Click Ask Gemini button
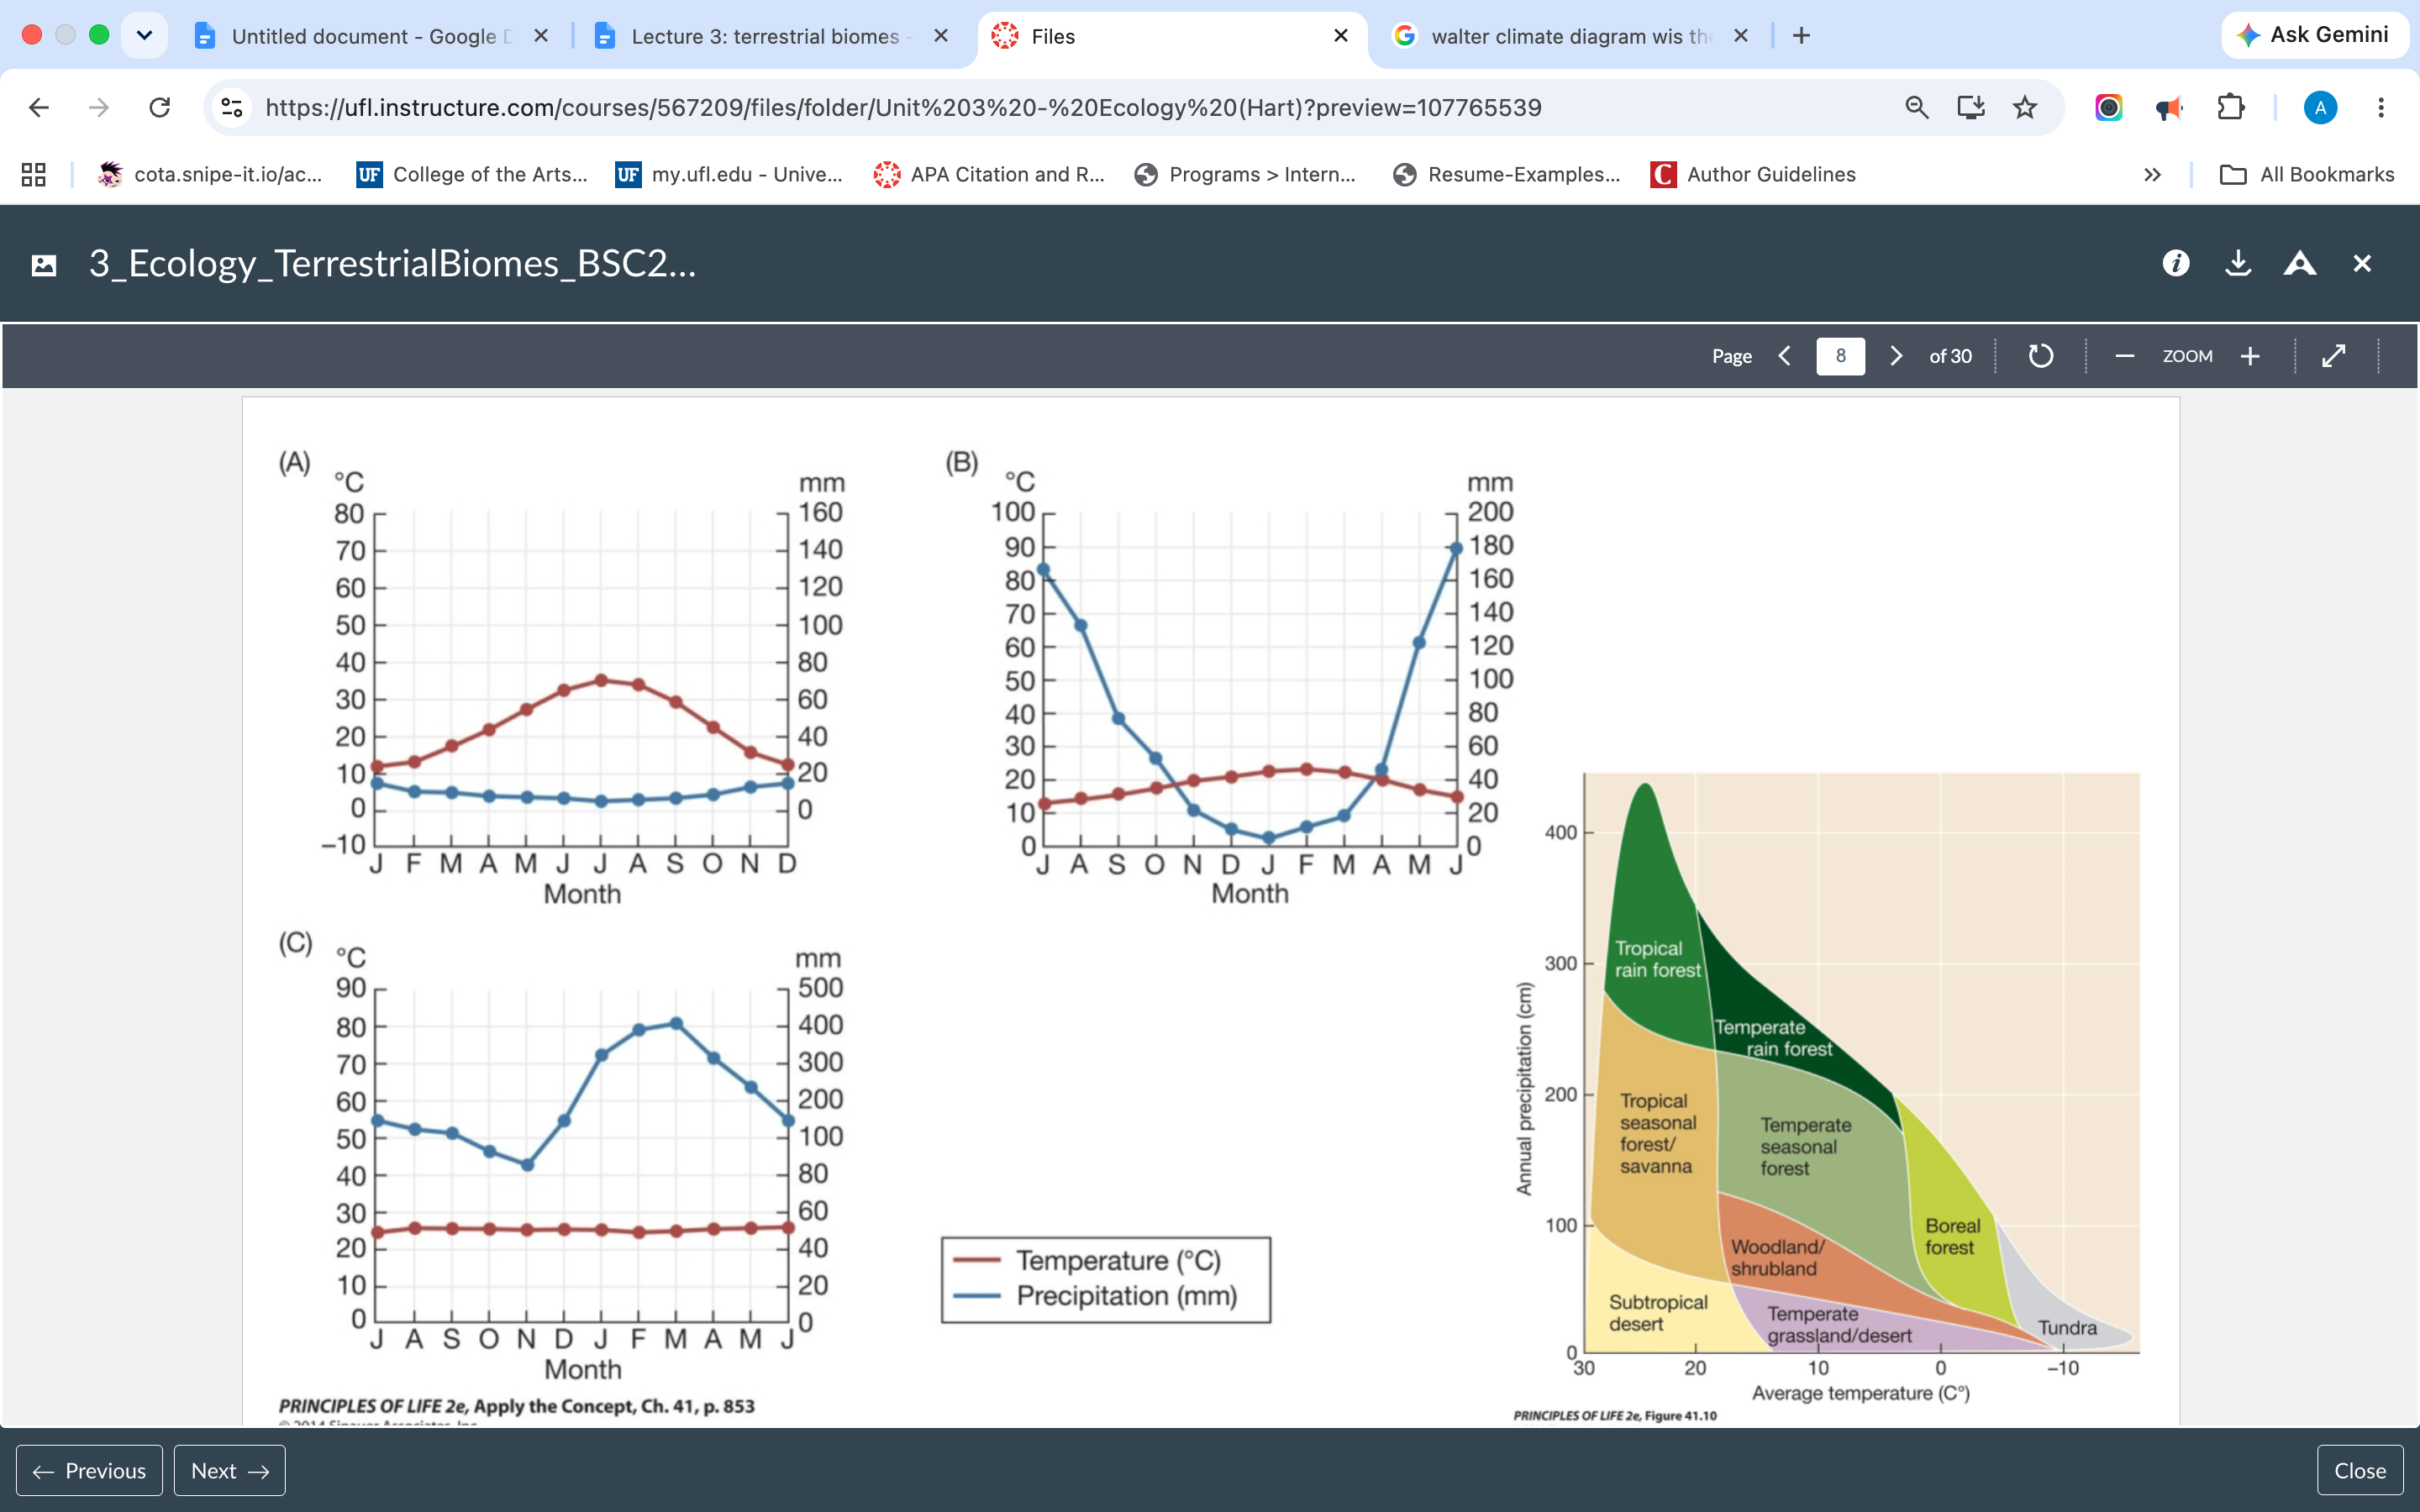Viewport: 2420px width, 1512px height. click(2314, 35)
